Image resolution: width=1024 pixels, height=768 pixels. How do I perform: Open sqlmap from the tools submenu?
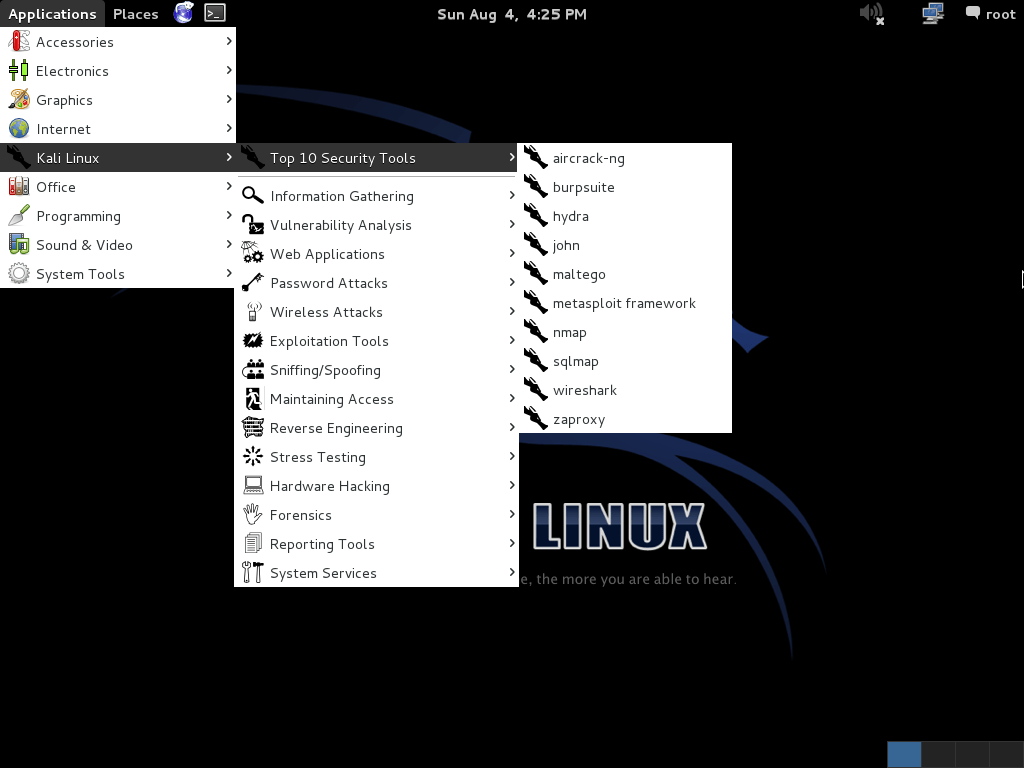coord(575,361)
